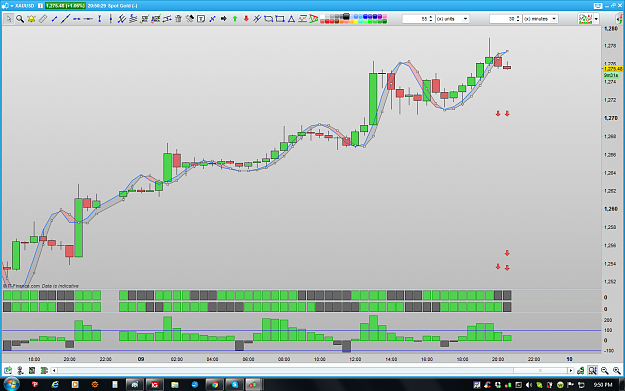Activate the magnifying glass zoom tool
Viewport: 625px width, 391px height.
click(20, 19)
